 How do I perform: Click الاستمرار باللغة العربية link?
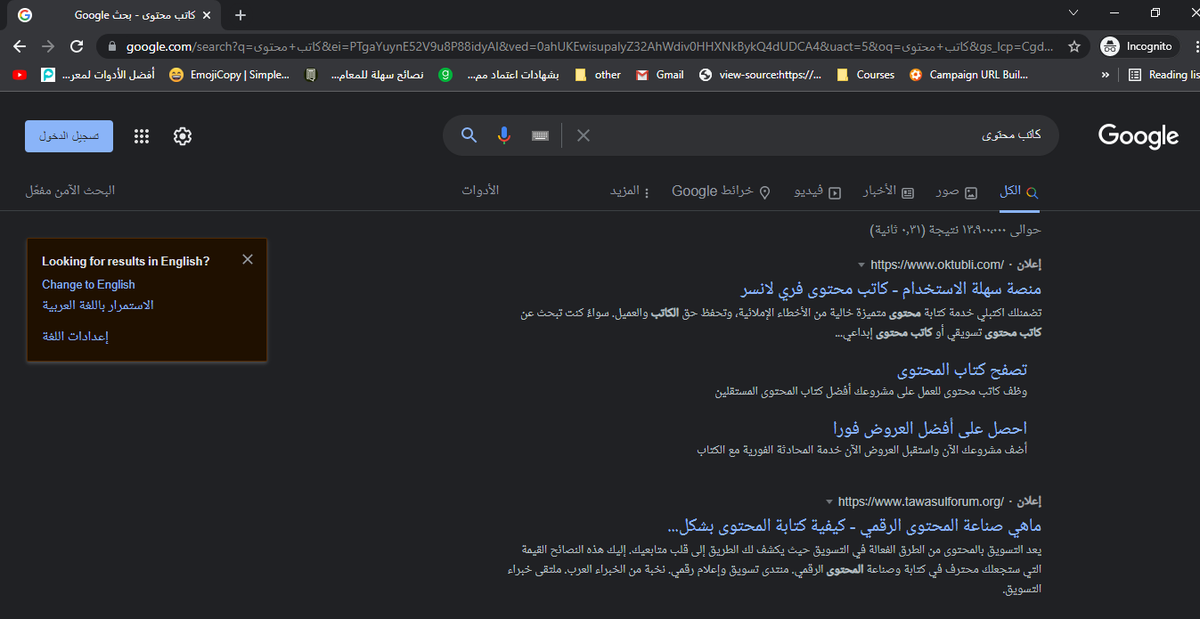(98, 305)
